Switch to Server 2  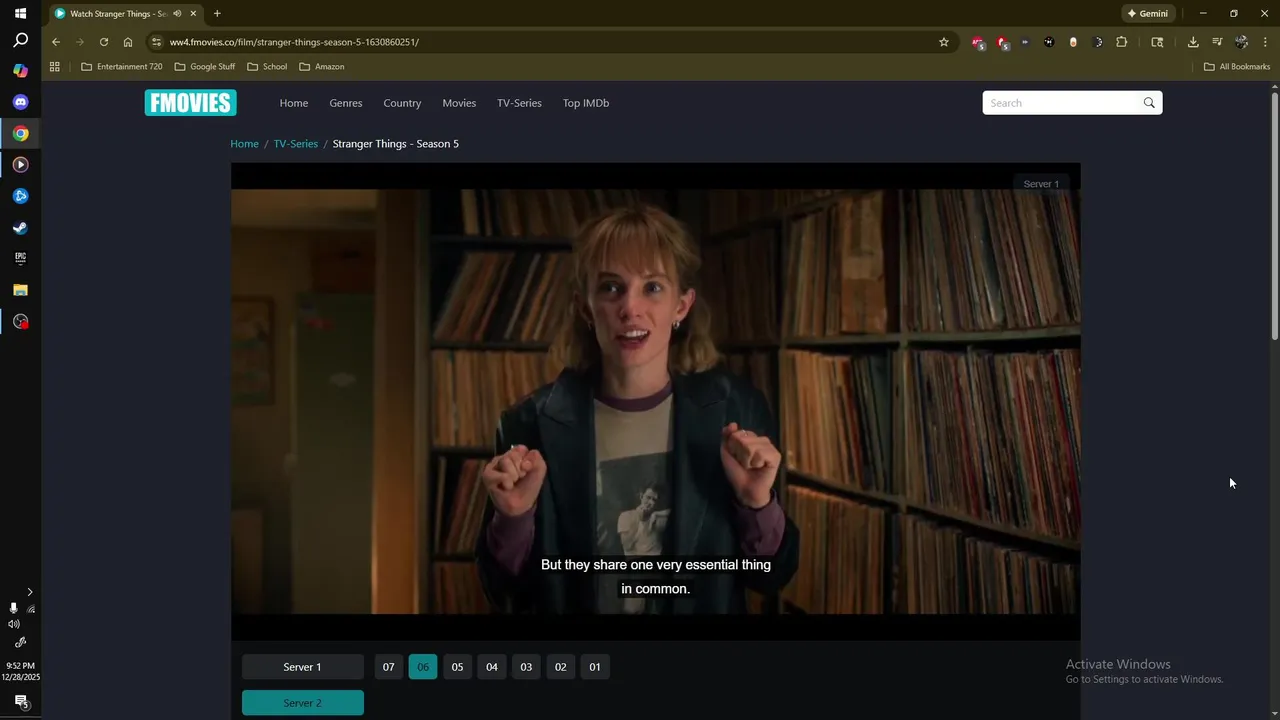pos(303,703)
